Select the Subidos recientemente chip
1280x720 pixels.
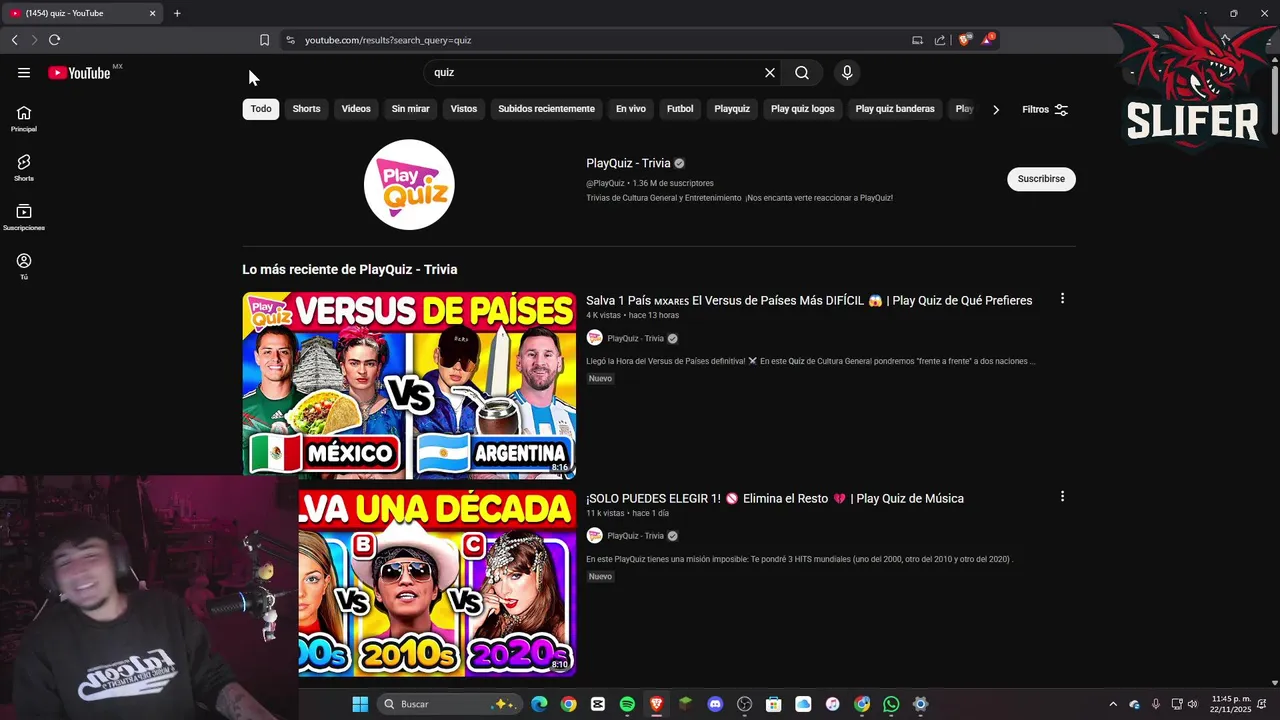(x=546, y=109)
